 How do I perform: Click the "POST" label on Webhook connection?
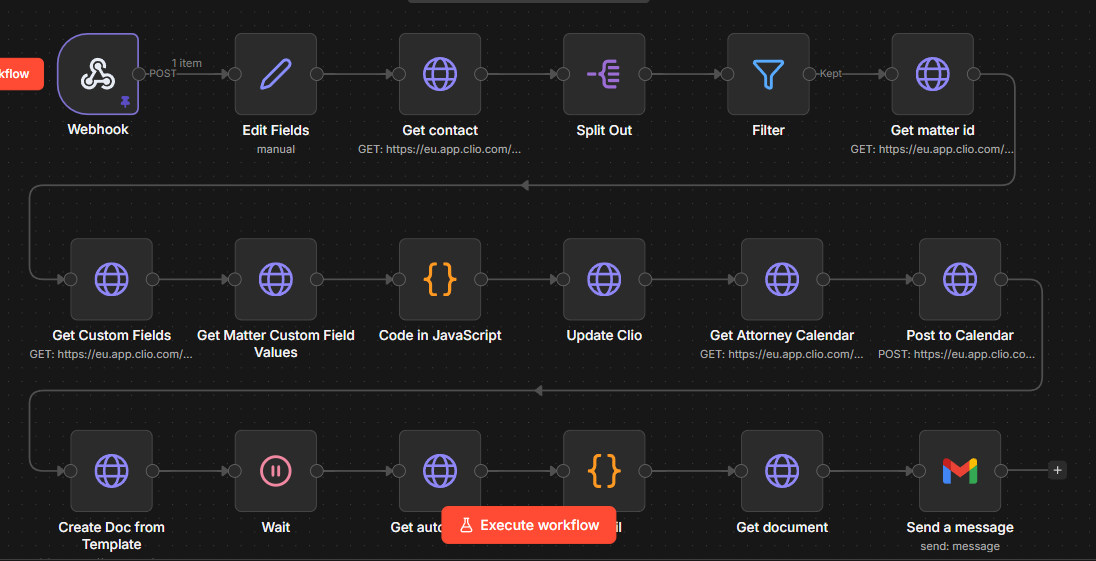[163, 73]
